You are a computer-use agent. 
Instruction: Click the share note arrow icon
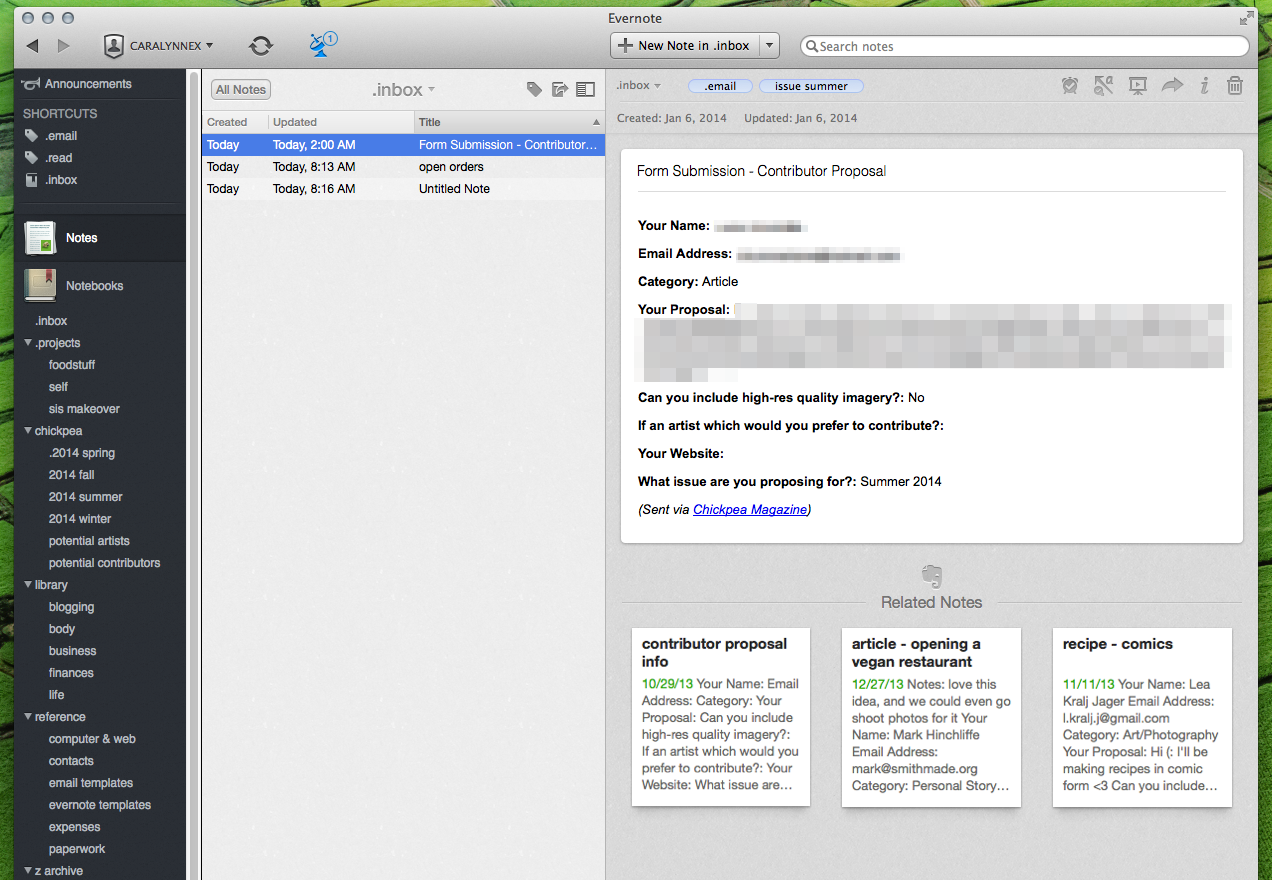click(1172, 86)
